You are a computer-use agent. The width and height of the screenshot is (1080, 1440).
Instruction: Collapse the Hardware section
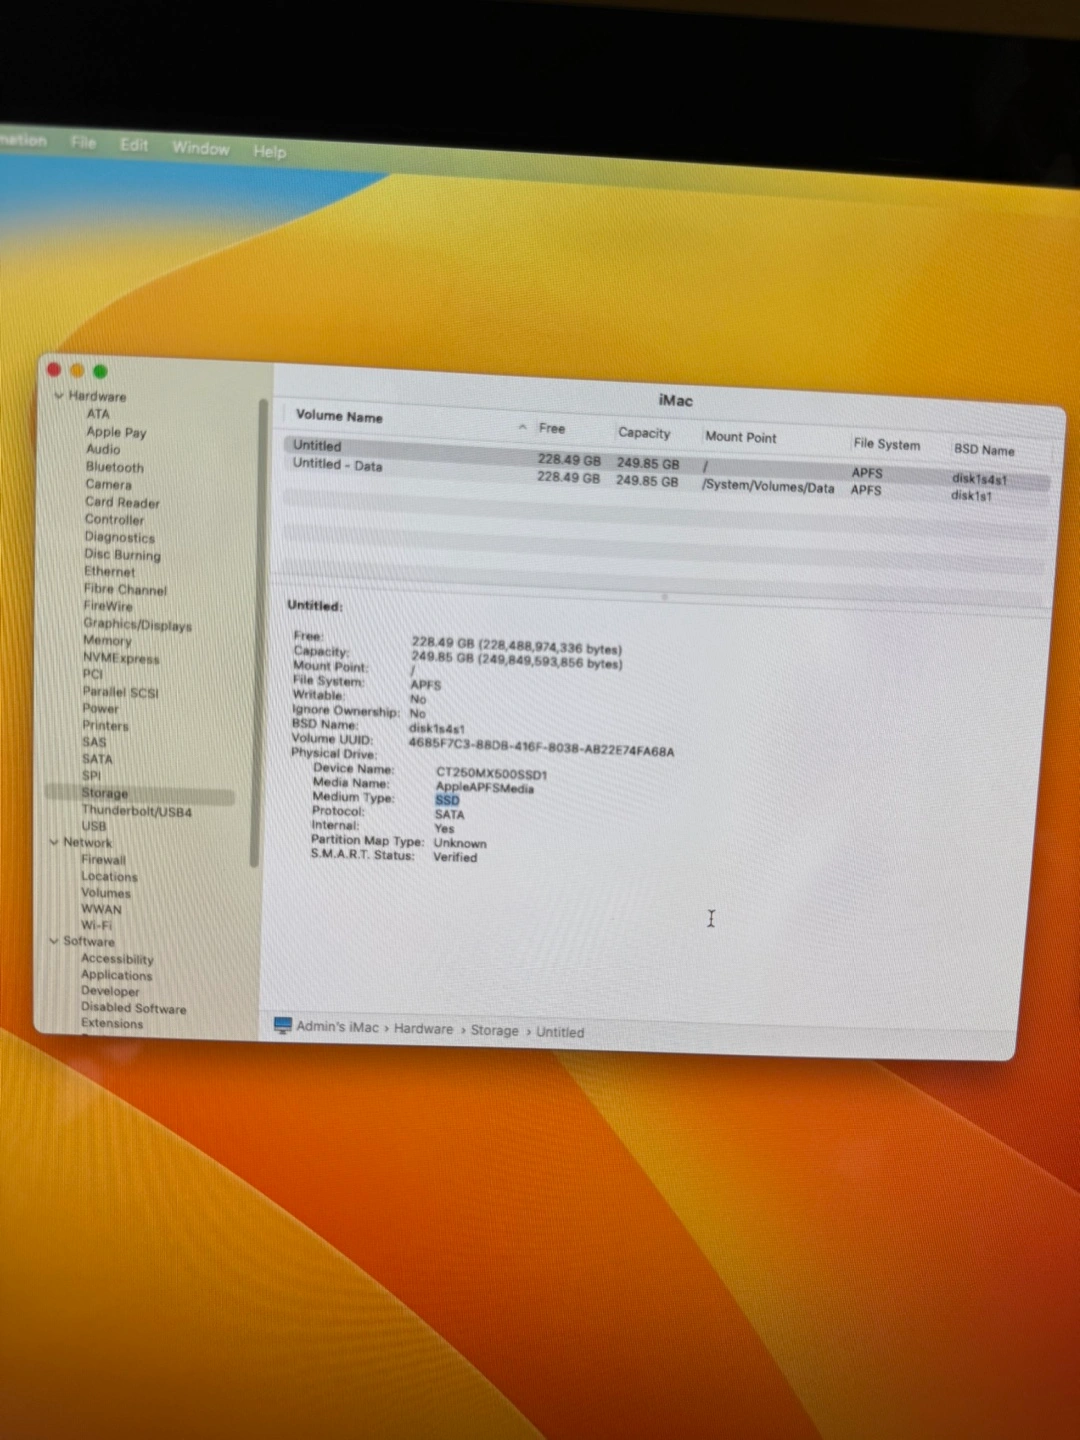click(x=59, y=396)
